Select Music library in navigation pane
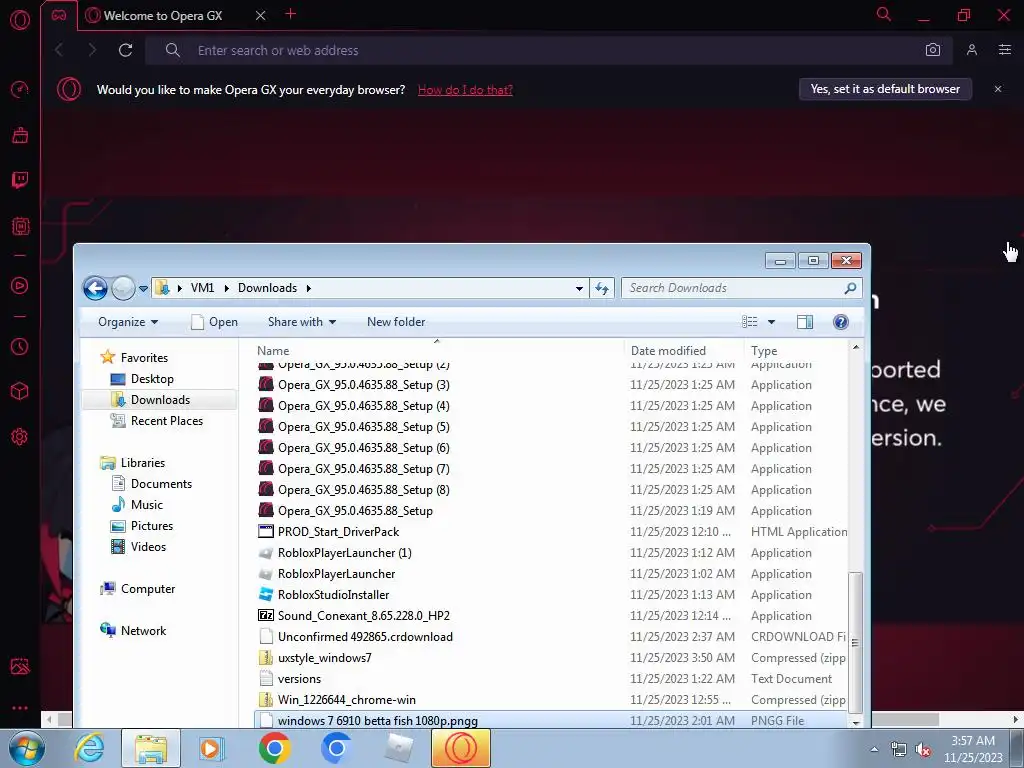This screenshot has width=1024, height=768. click(x=147, y=505)
